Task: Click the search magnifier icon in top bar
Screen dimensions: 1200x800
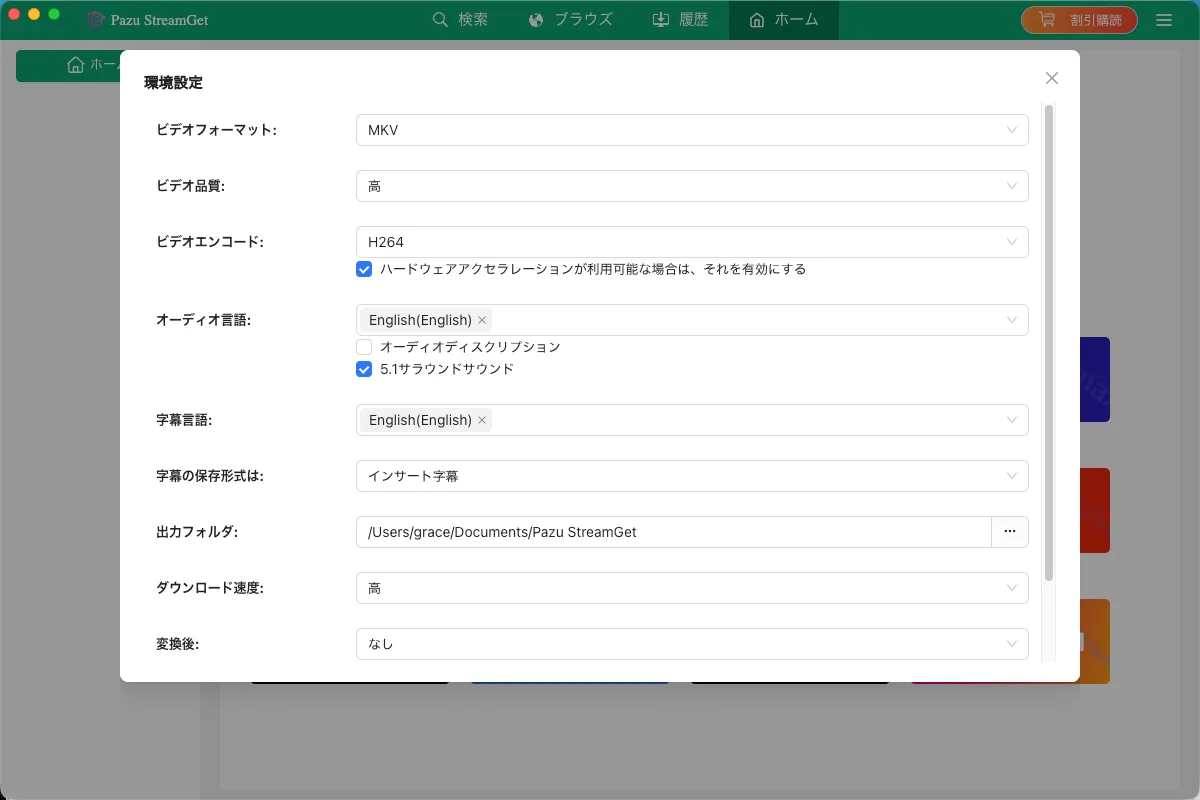Action: (440, 19)
